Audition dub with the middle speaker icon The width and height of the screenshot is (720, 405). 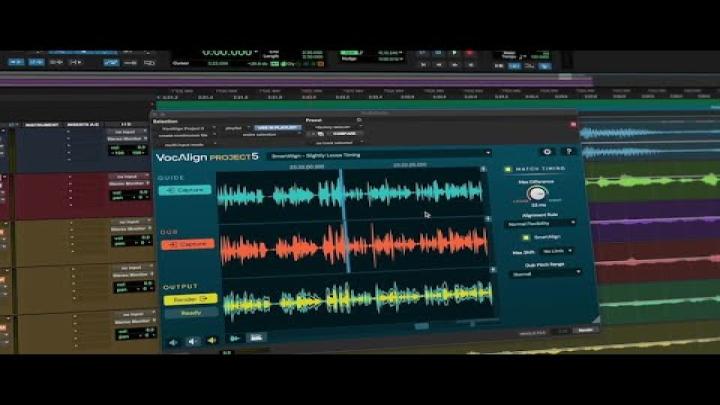point(192,341)
